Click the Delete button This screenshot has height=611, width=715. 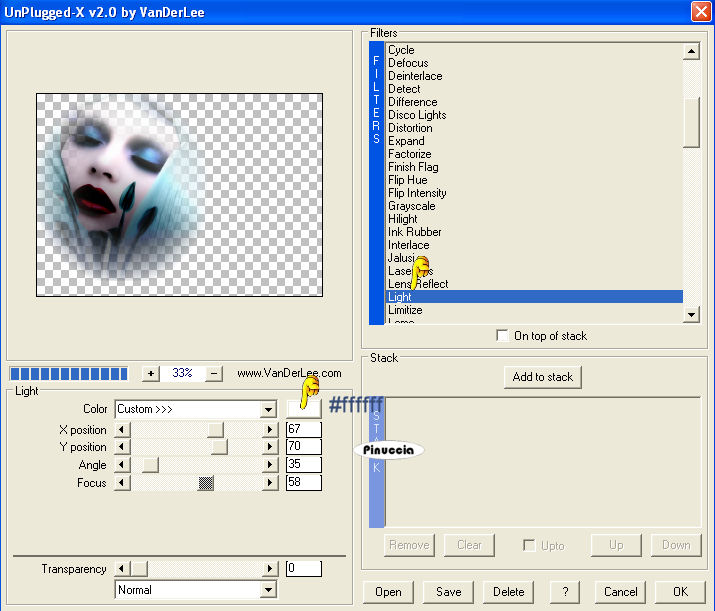(508, 592)
